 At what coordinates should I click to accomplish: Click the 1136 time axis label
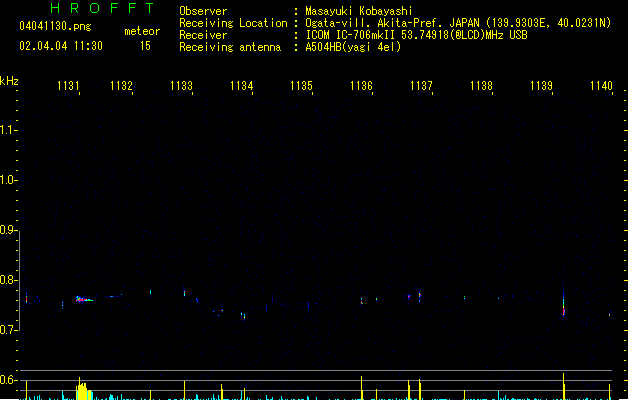point(361,86)
